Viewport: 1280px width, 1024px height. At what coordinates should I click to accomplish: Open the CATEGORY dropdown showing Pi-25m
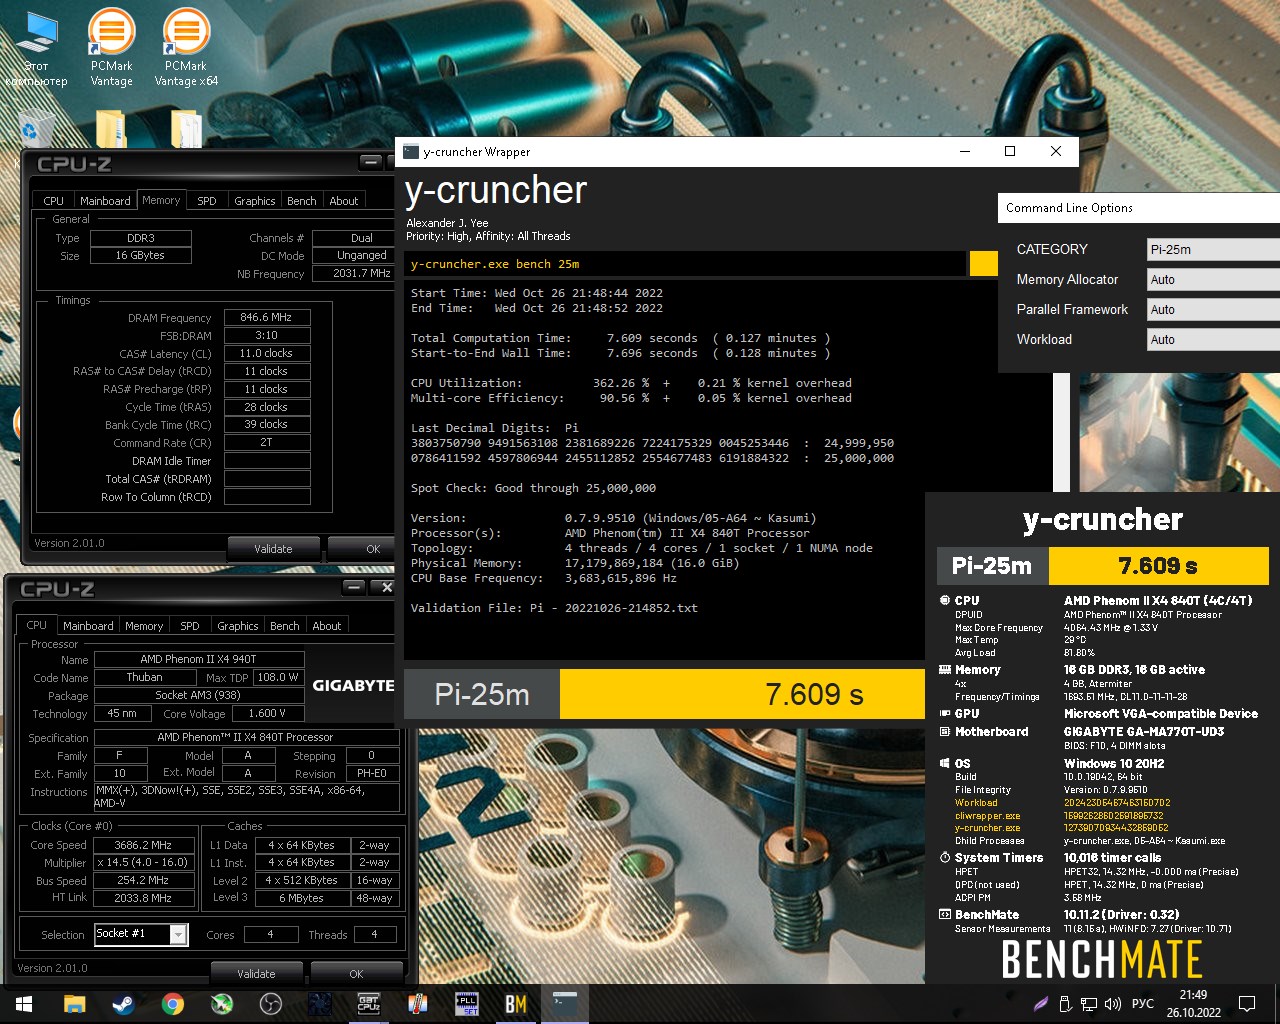coord(1213,250)
